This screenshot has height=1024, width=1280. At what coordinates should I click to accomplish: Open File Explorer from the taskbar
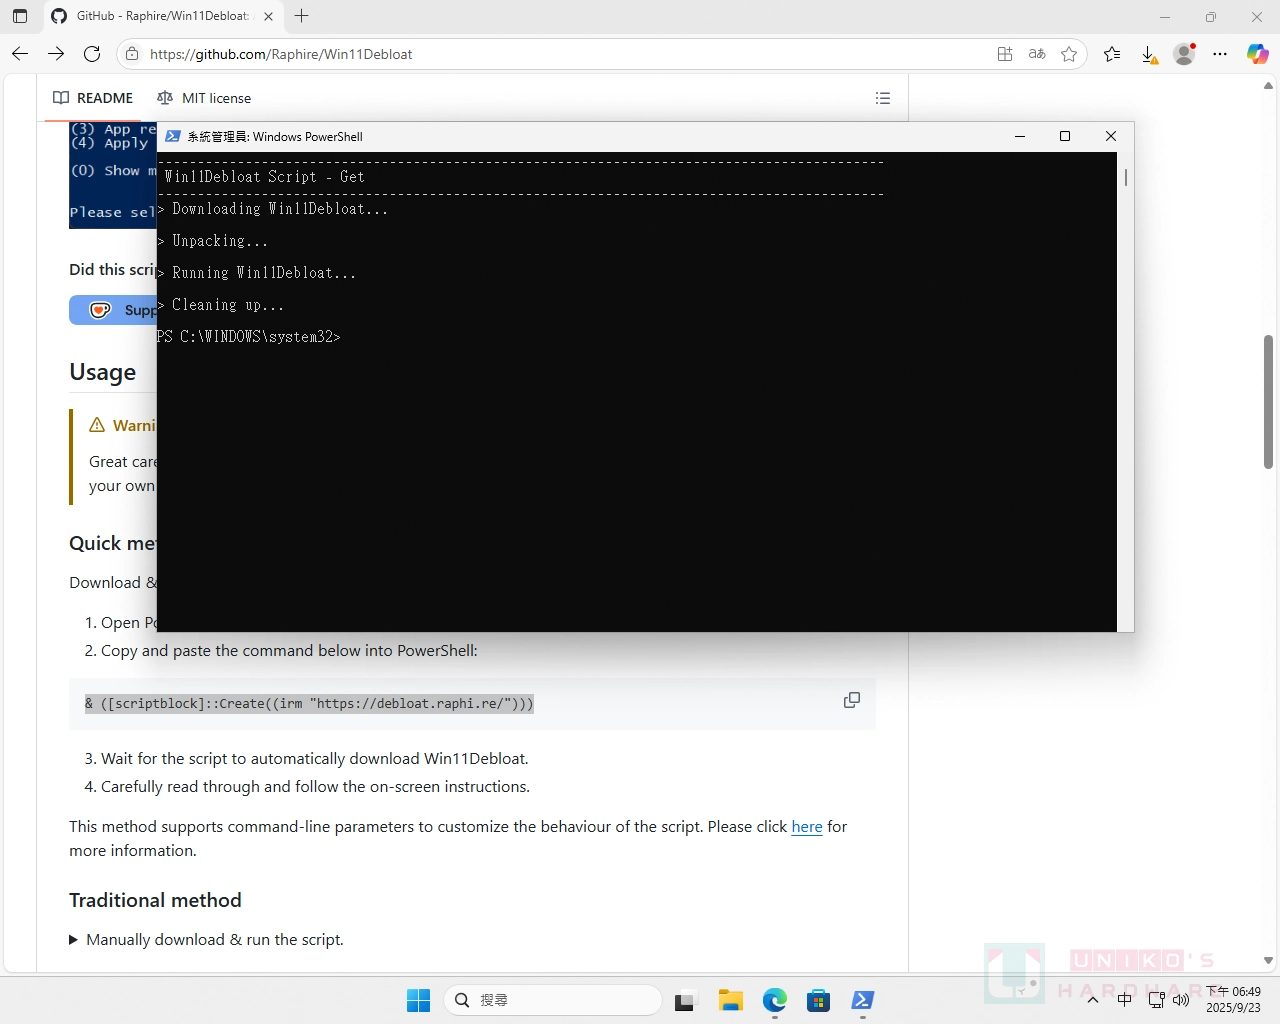click(730, 1000)
